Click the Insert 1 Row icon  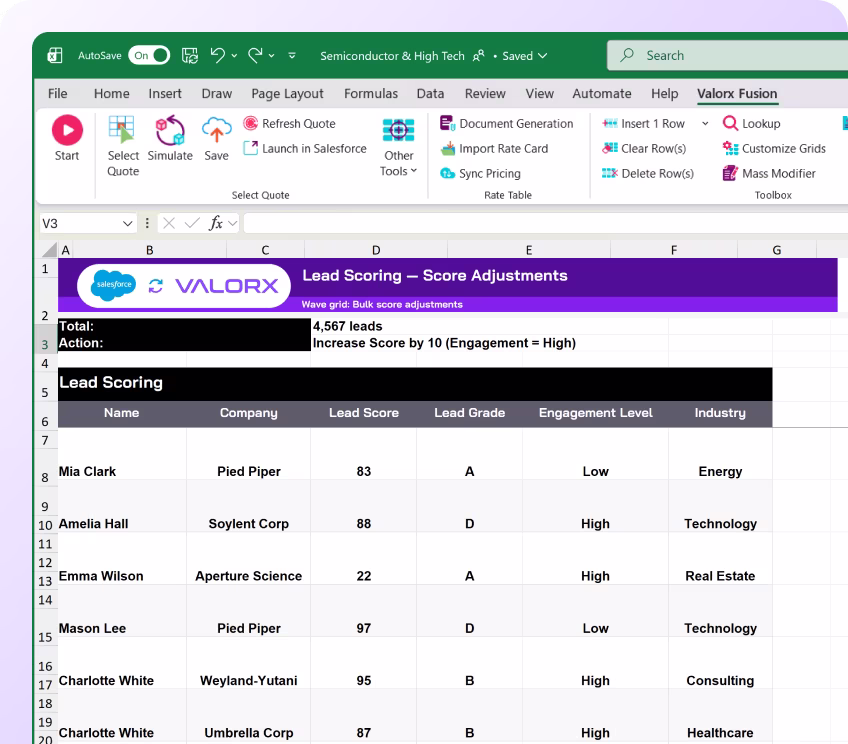click(610, 123)
